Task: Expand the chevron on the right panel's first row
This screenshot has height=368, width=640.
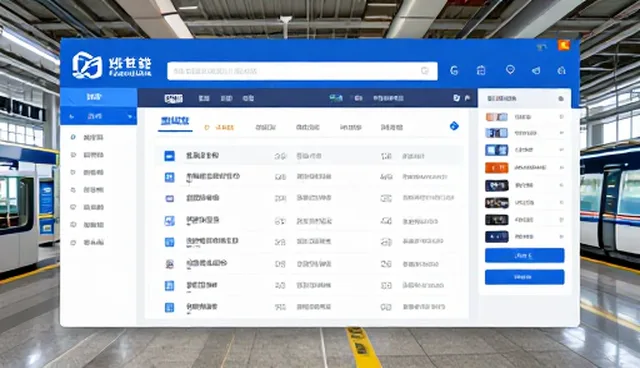Action: (x=562, y=117)
